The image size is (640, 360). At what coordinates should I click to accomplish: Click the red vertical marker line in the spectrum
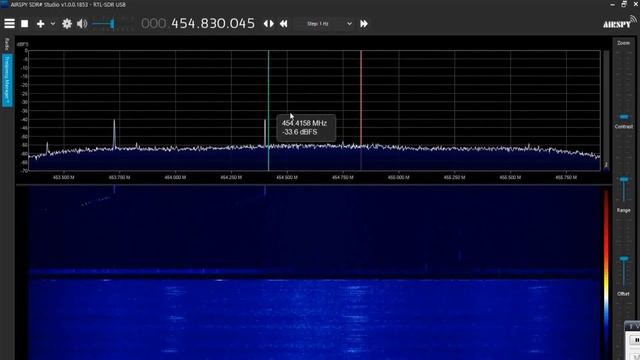coord(361,110)
